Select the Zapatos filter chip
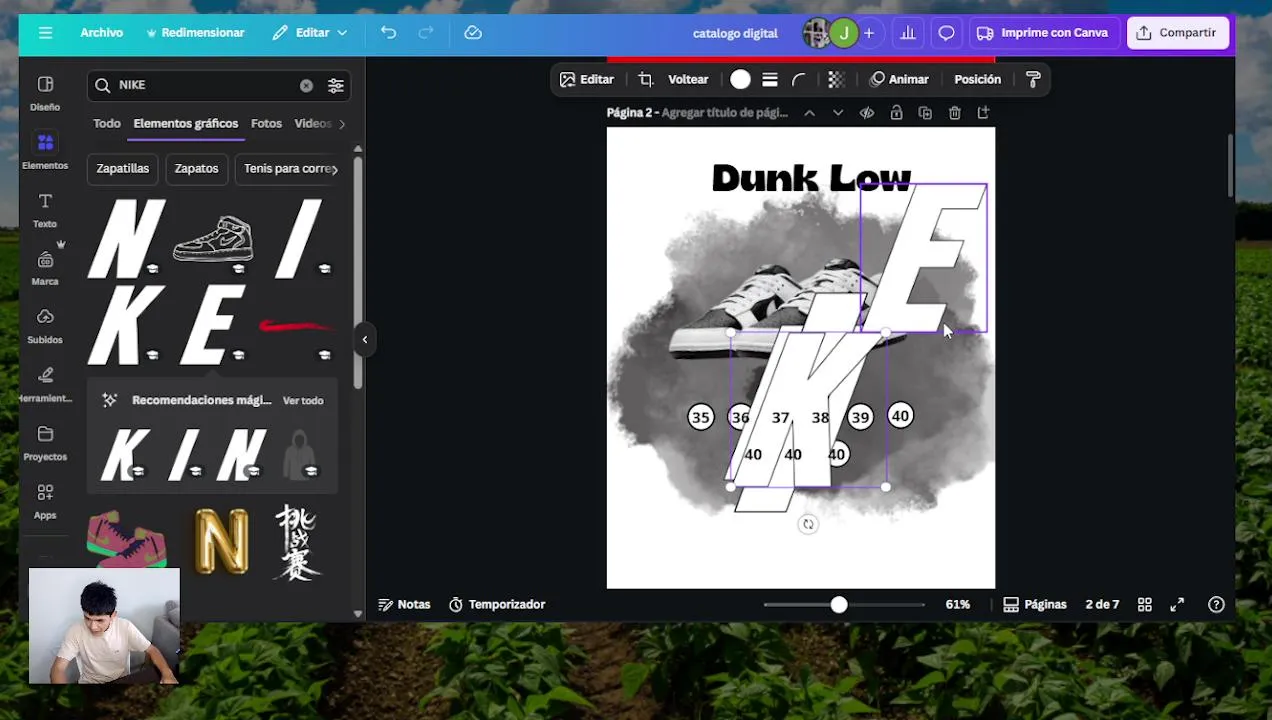 [x=196, y=168]
